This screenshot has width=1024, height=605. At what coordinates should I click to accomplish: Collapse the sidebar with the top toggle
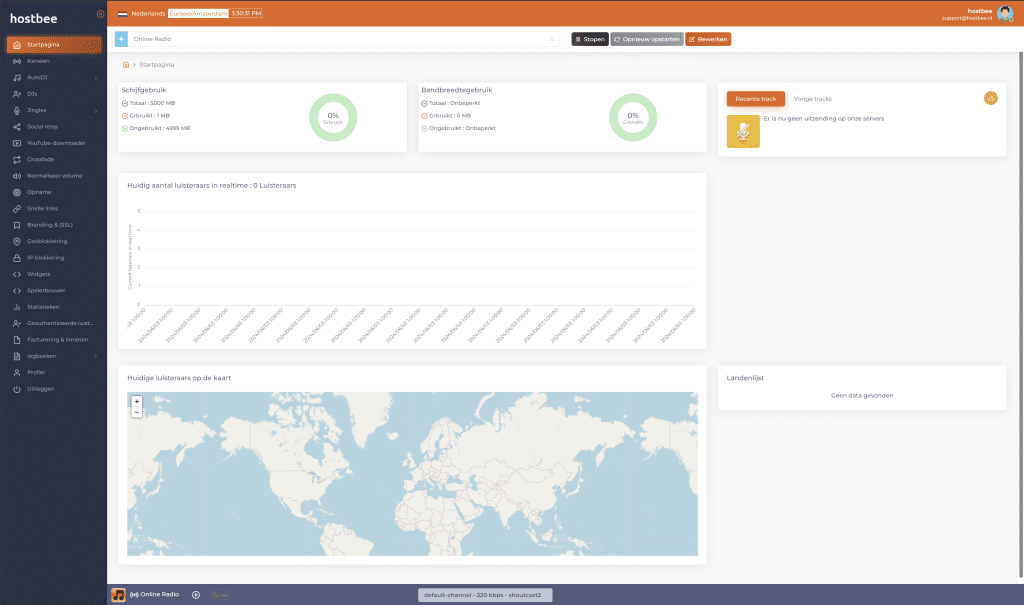[100, 14]
